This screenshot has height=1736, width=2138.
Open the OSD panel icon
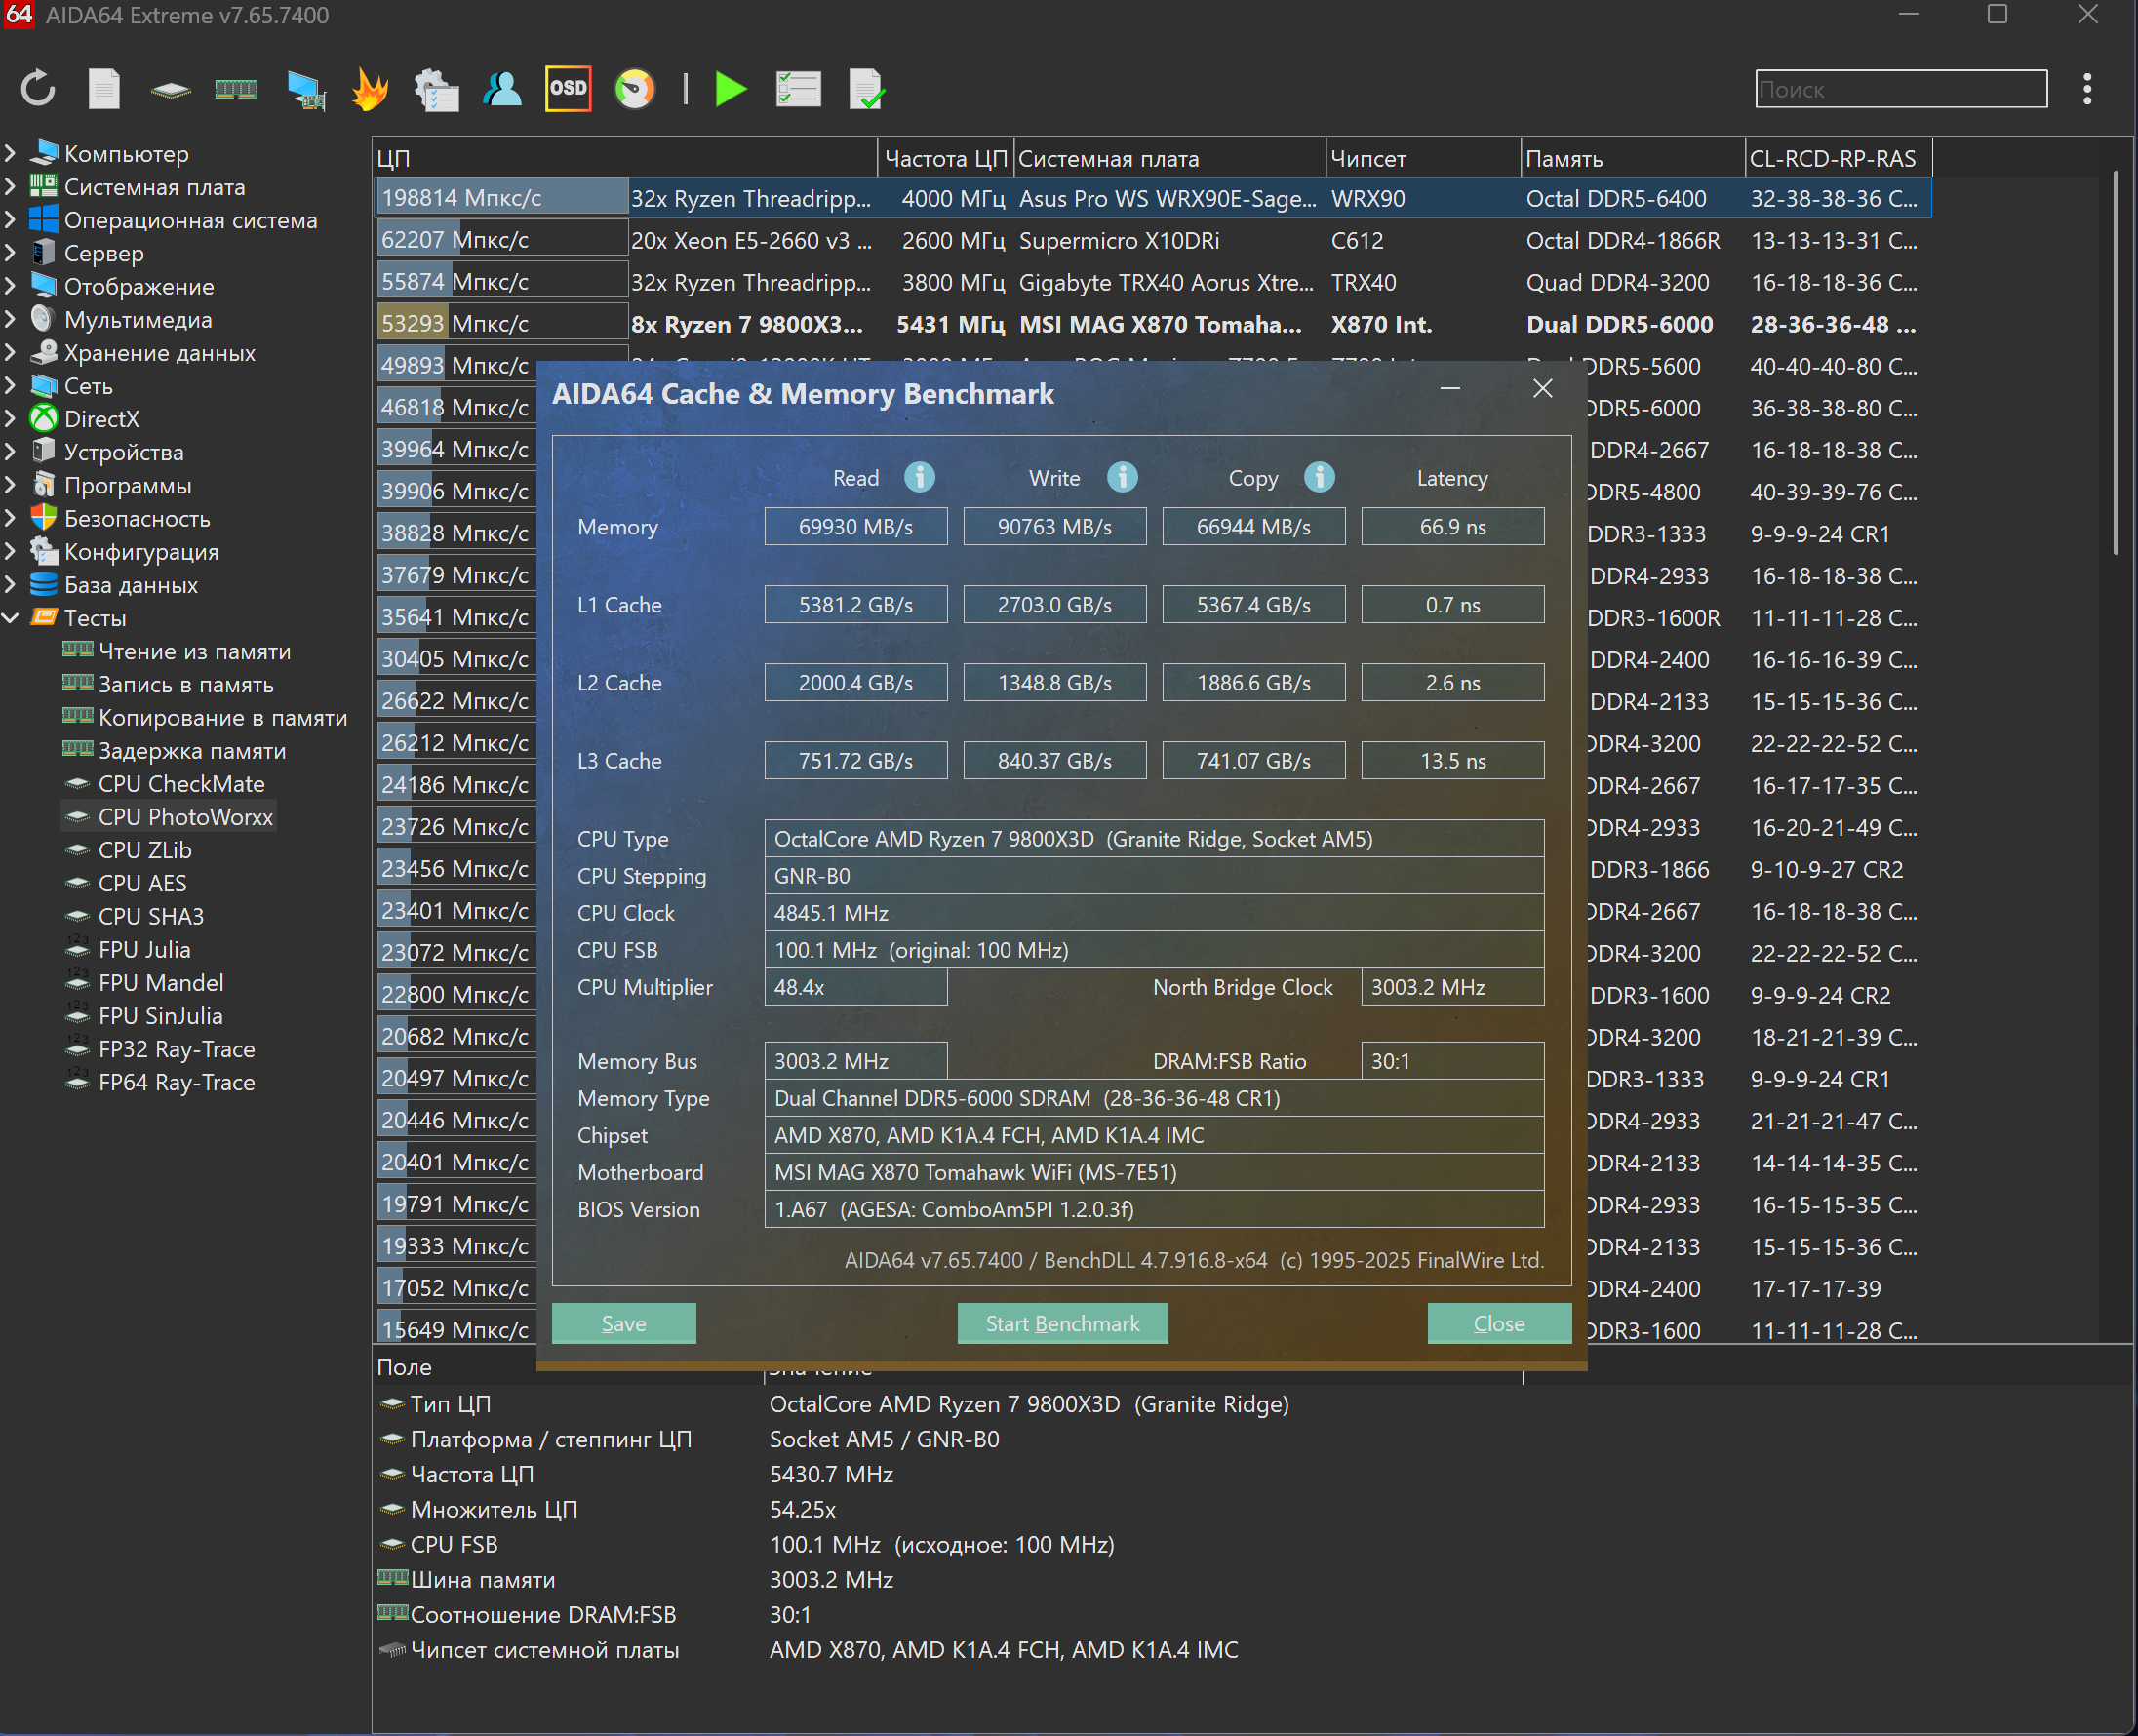[x=567, y=89]
